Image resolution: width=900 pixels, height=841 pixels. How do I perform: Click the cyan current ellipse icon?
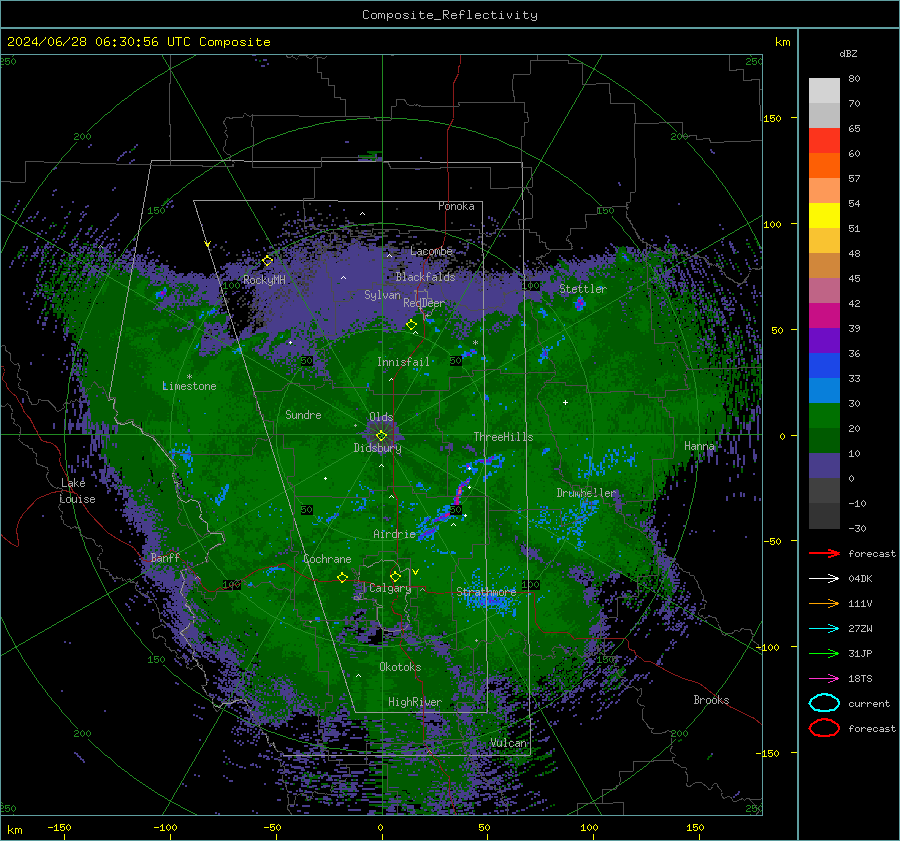[x=824, y=703]
